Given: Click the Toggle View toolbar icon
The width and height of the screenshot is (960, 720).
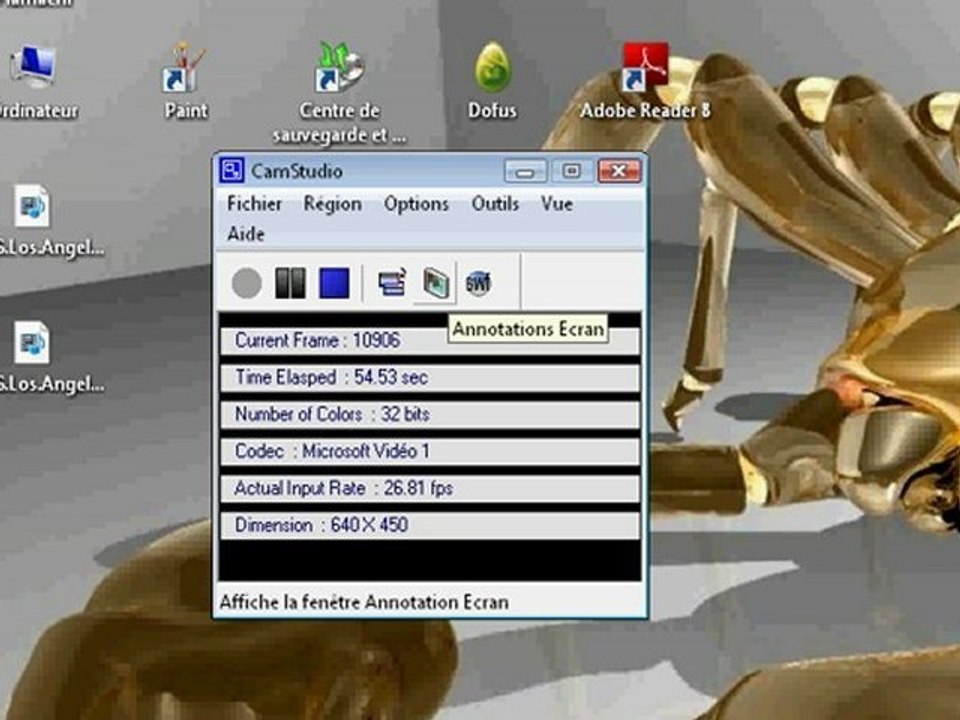Looking at the screenshot, I should click(392, 283).
